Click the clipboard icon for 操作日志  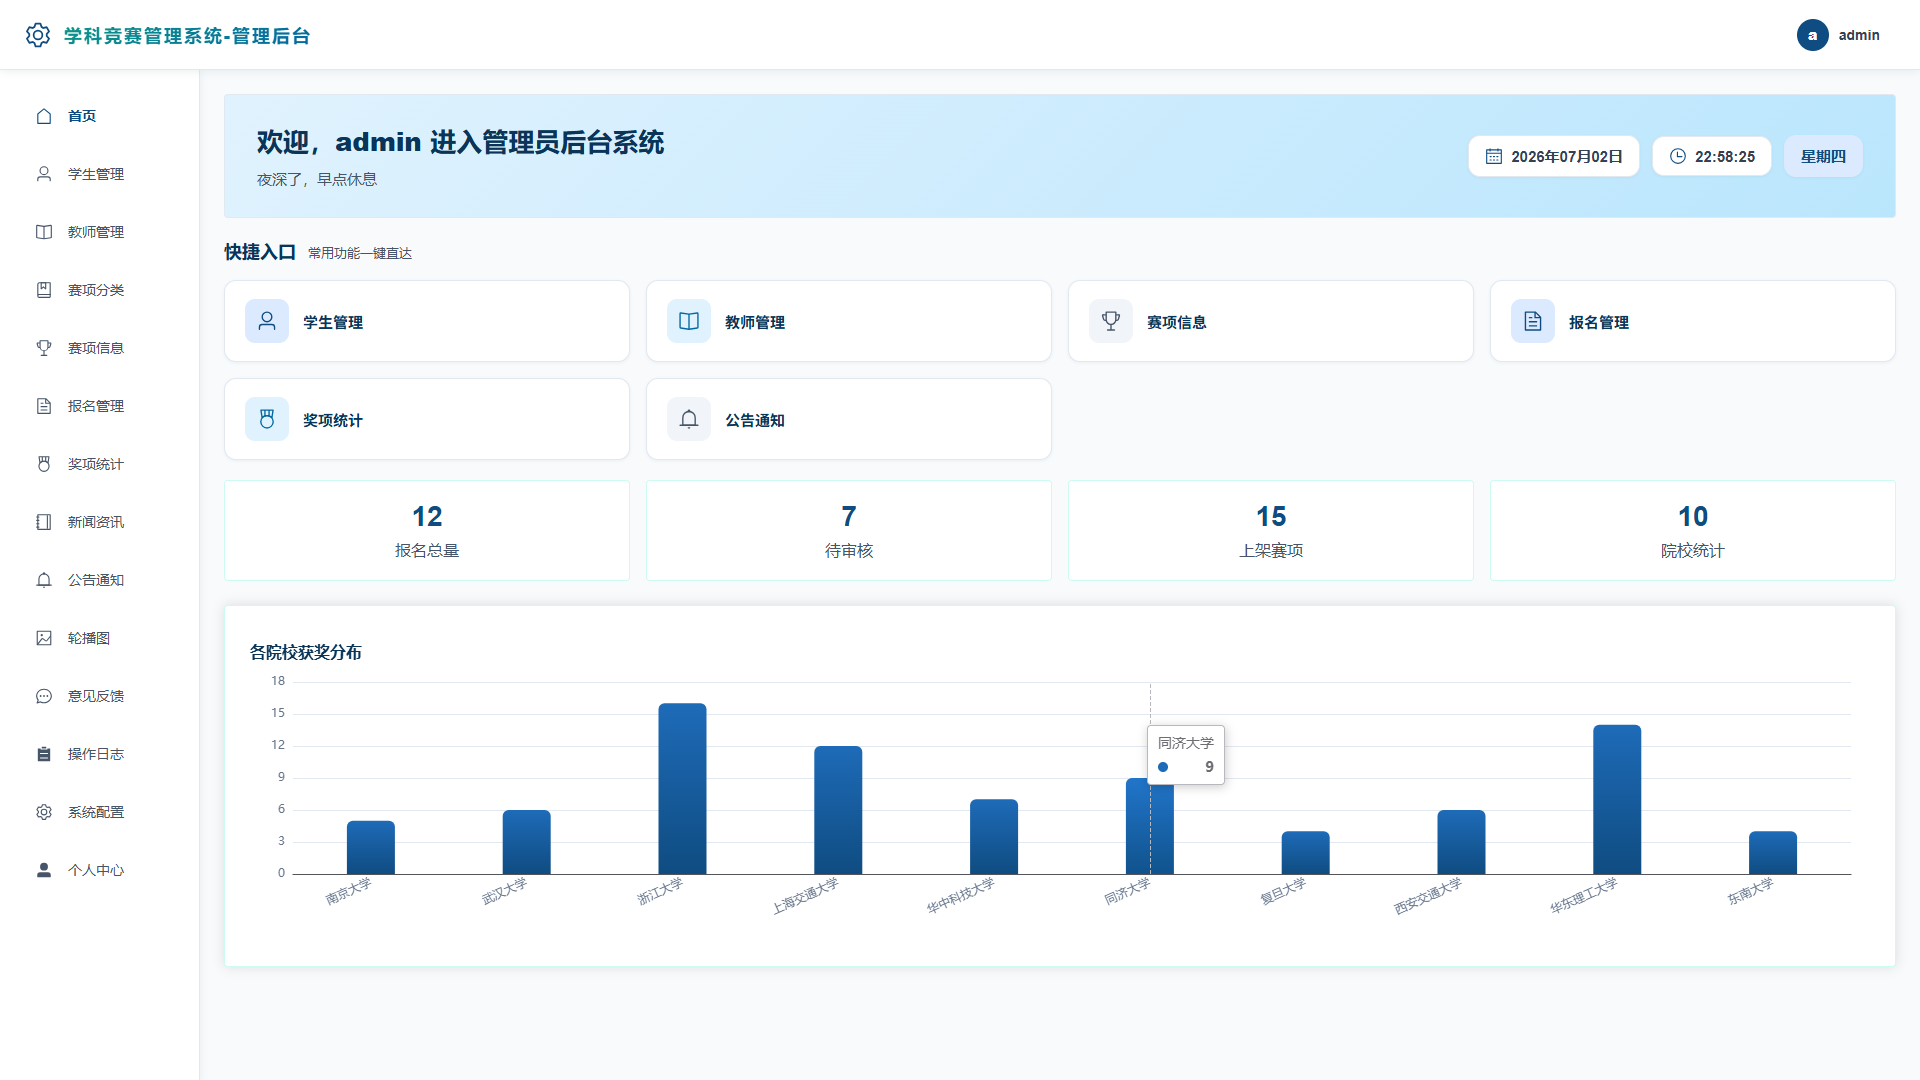(44, 754)
